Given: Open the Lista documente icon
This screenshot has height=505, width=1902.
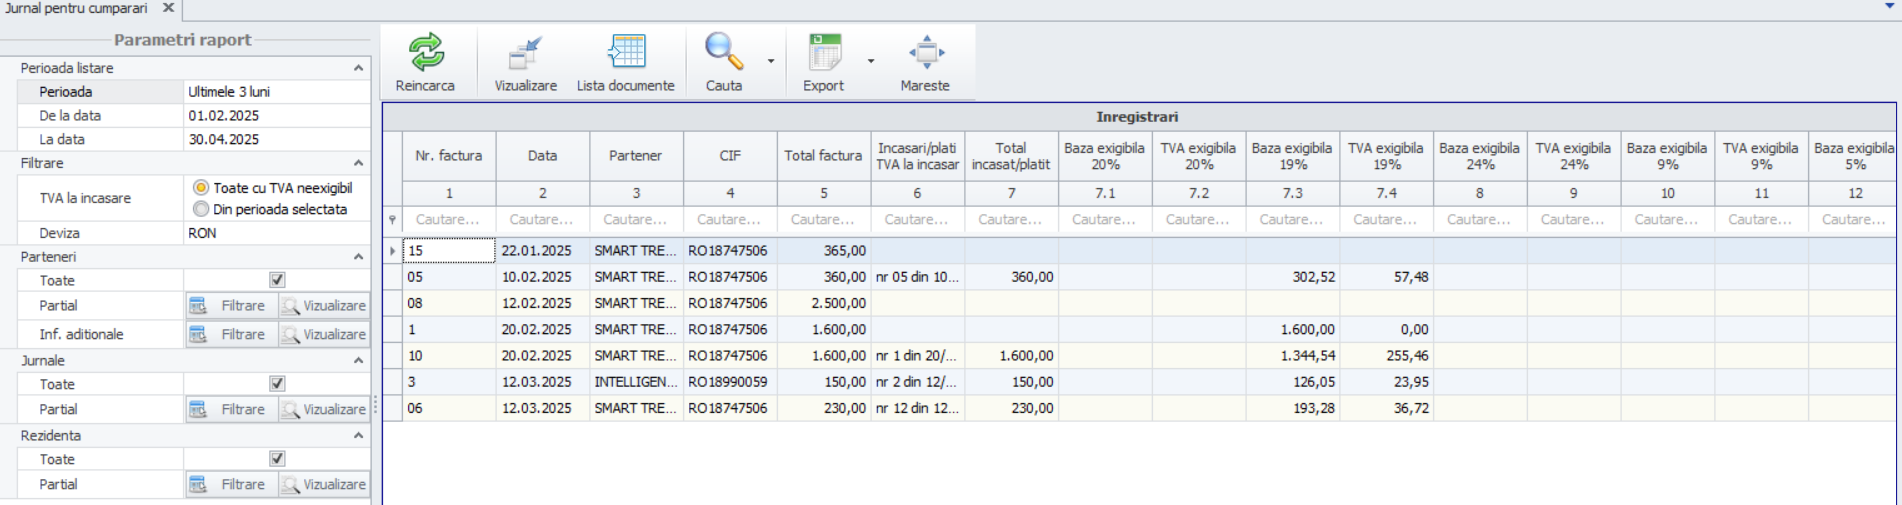Looking at the screenshot, I should [626, 52].
